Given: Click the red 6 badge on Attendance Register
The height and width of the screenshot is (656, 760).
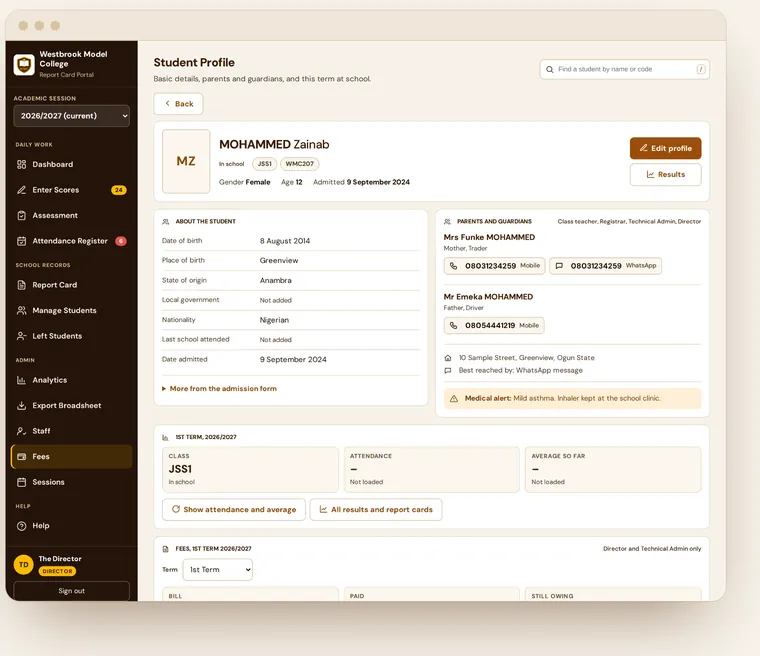Looking at the screenshot, I should click(121, 241).
